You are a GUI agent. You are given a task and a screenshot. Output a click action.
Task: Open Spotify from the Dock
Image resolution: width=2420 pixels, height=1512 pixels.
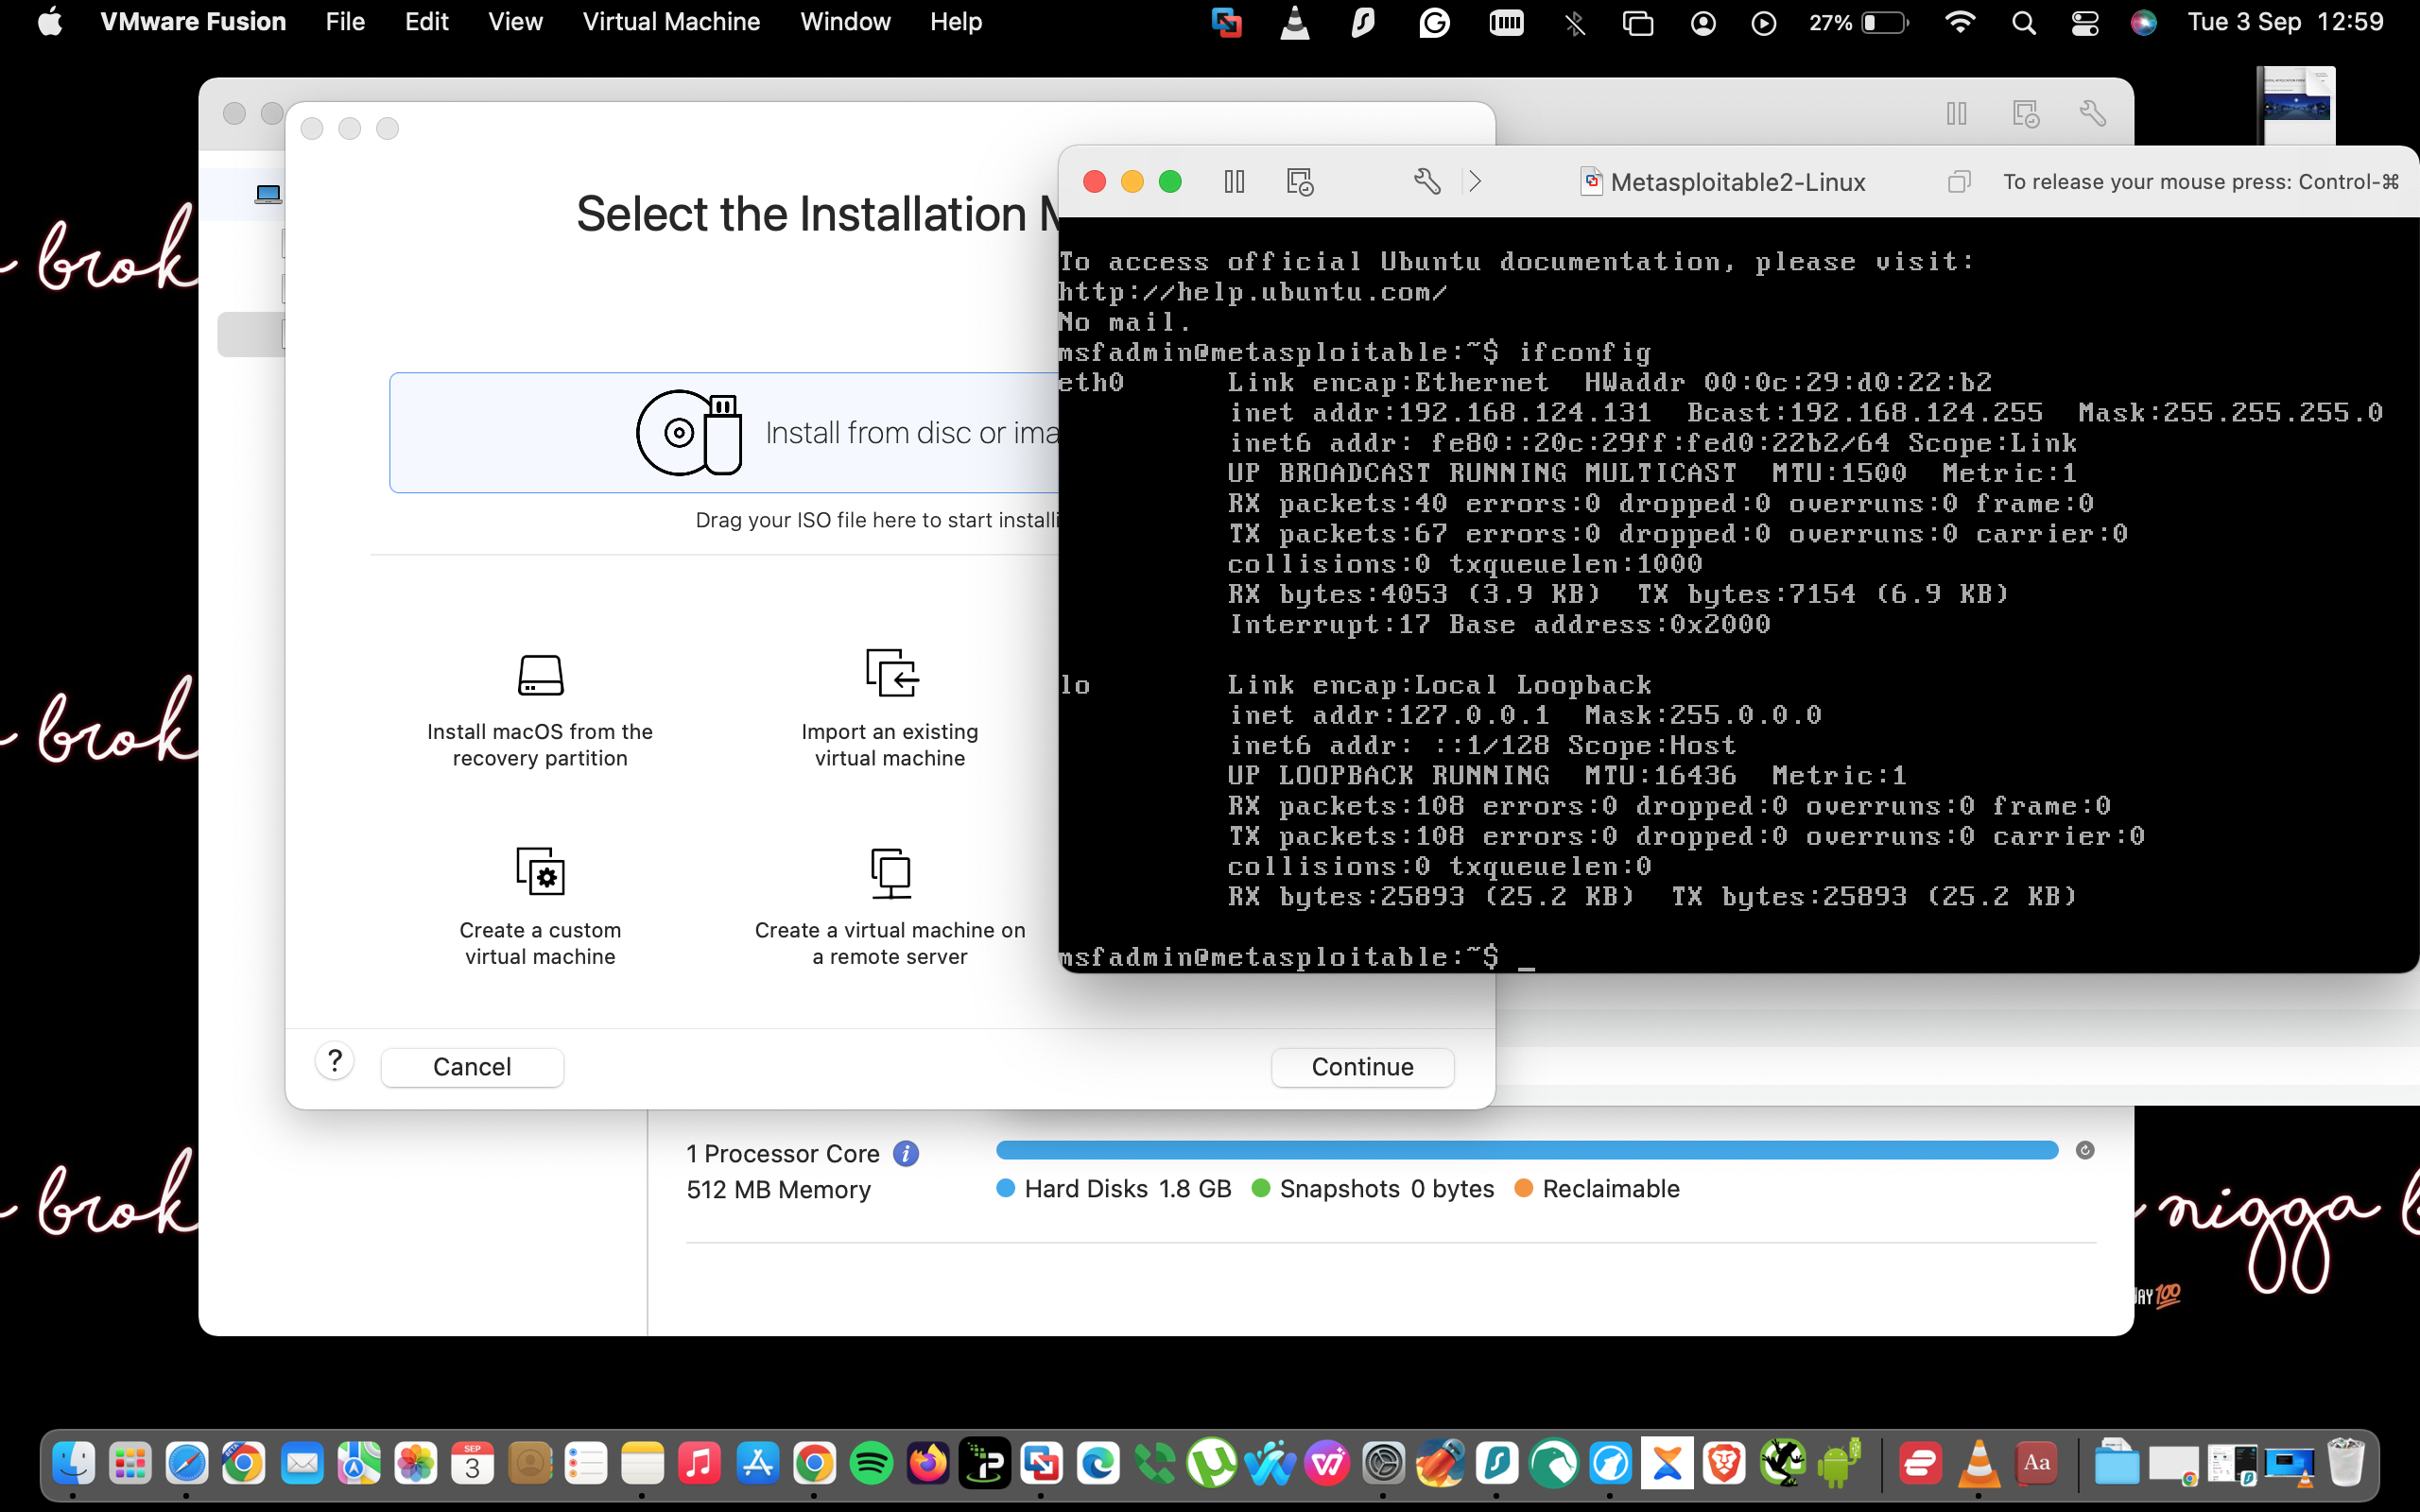tap(871, 1464)
